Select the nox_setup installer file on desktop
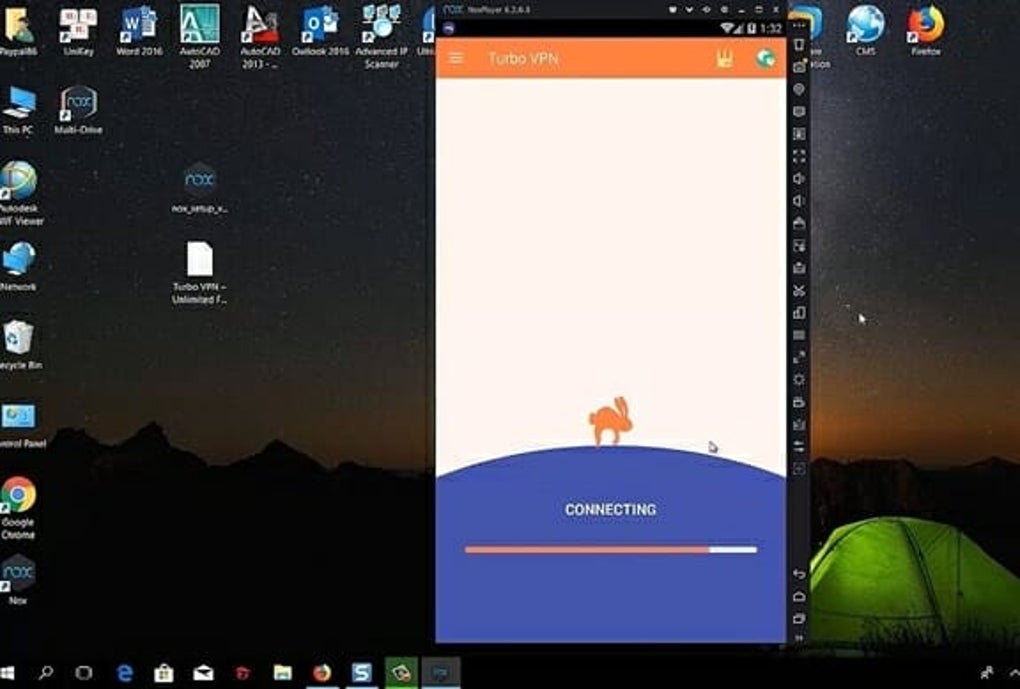 [199, 187]
